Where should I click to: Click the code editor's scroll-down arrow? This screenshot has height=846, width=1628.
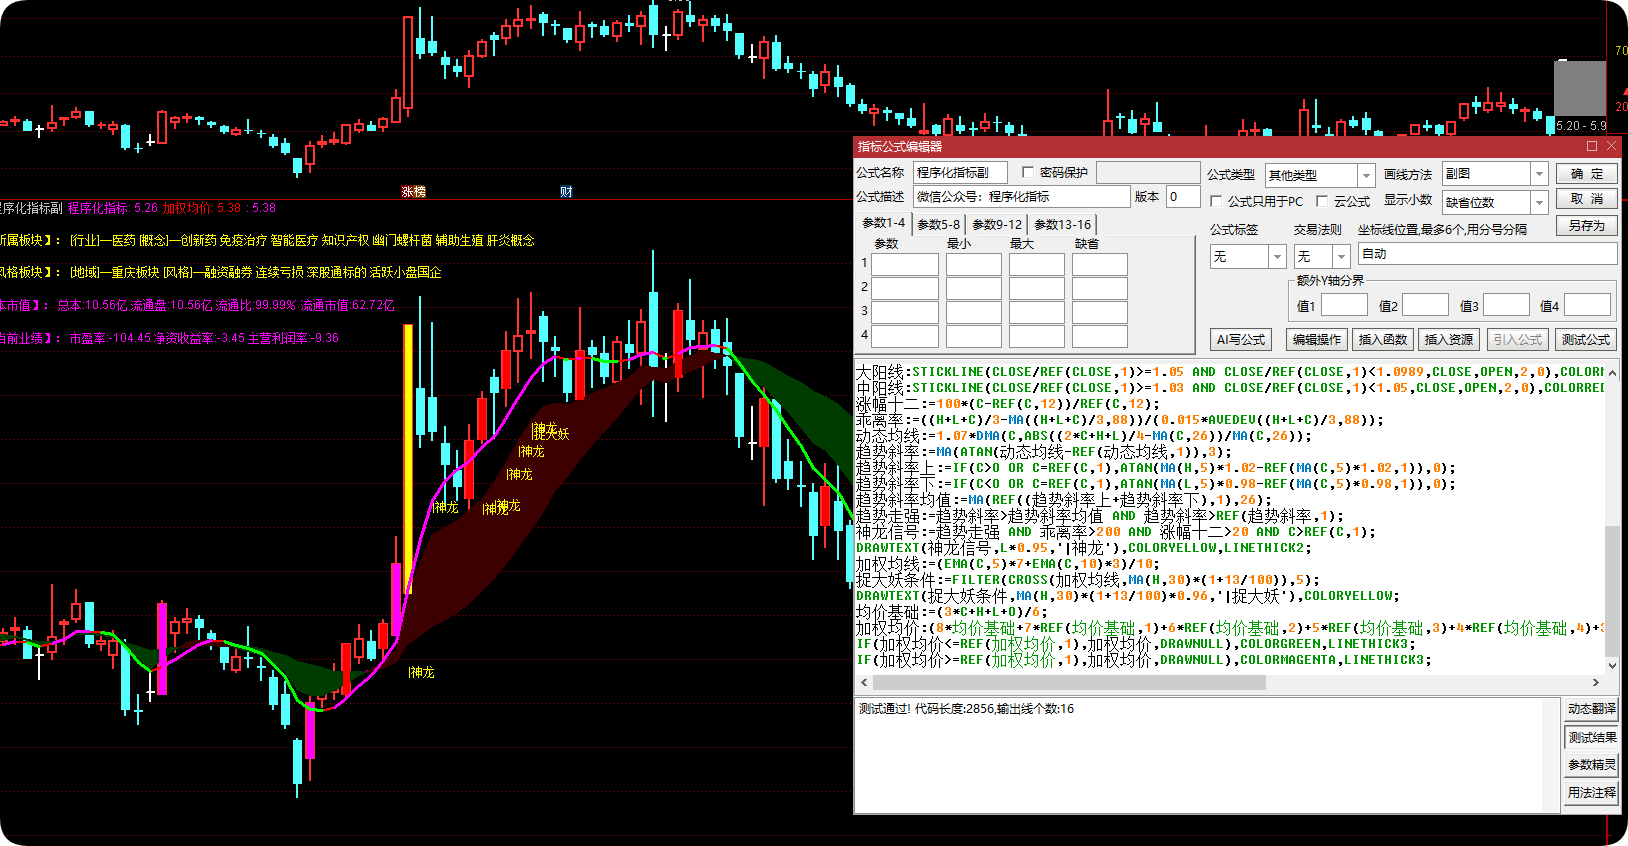[1612, 664]
